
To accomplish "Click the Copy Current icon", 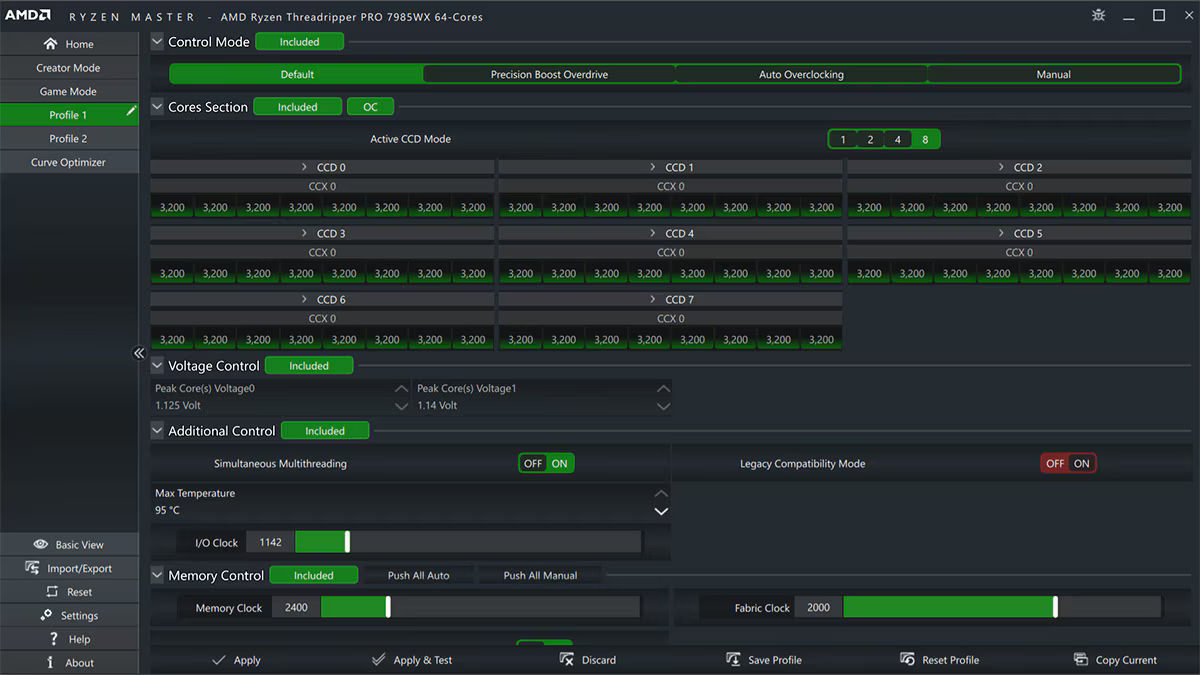I will coord(1081,660).
